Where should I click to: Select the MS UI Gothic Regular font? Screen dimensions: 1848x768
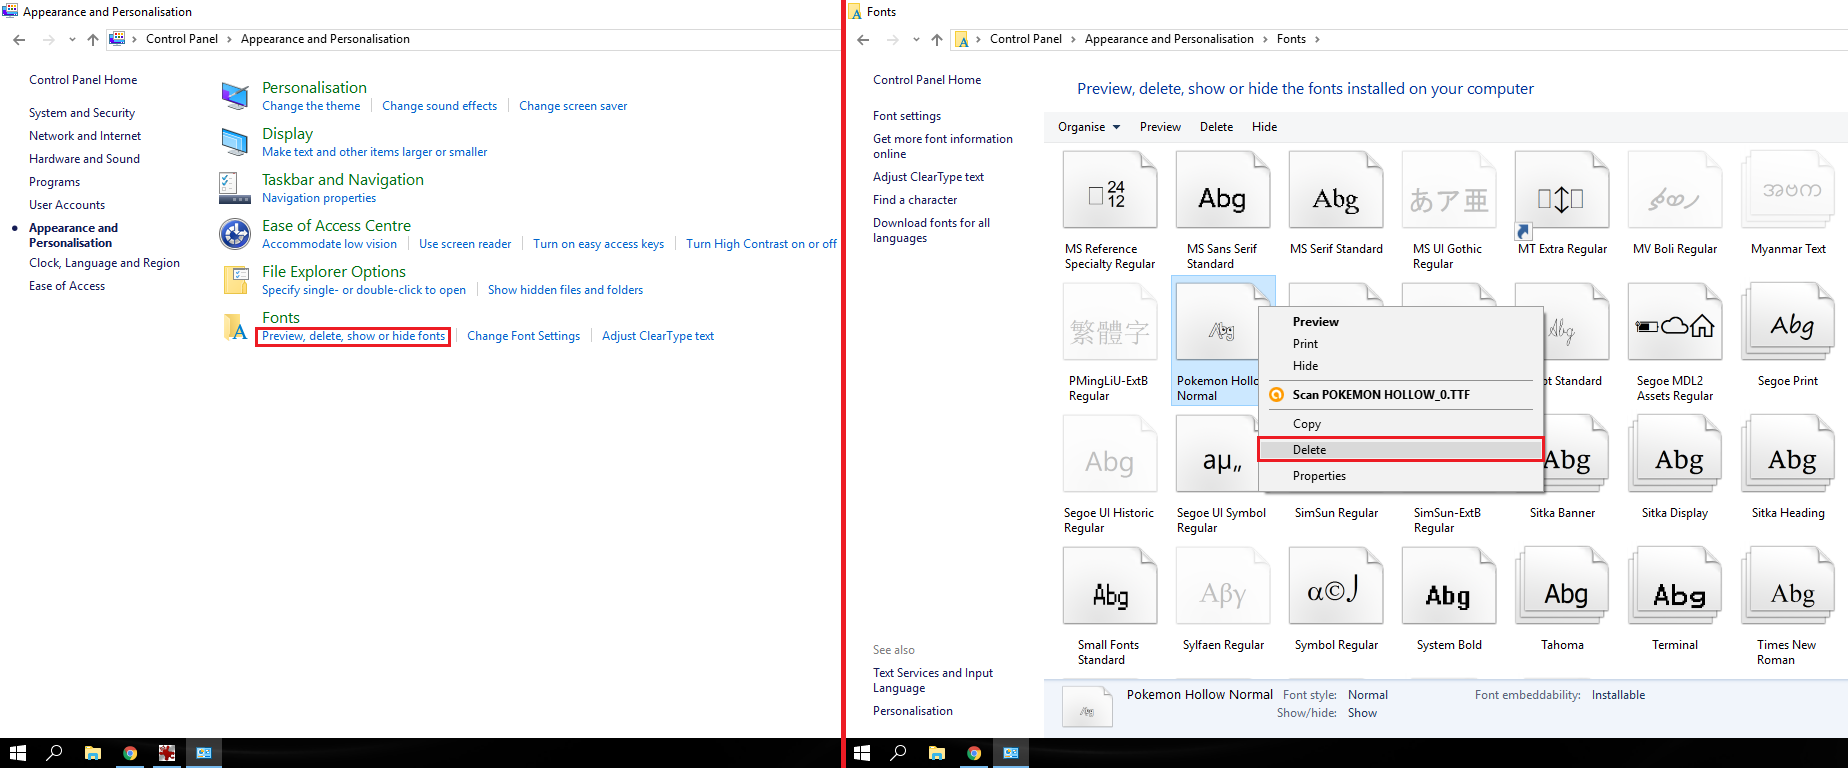[x=1449, y=190]
